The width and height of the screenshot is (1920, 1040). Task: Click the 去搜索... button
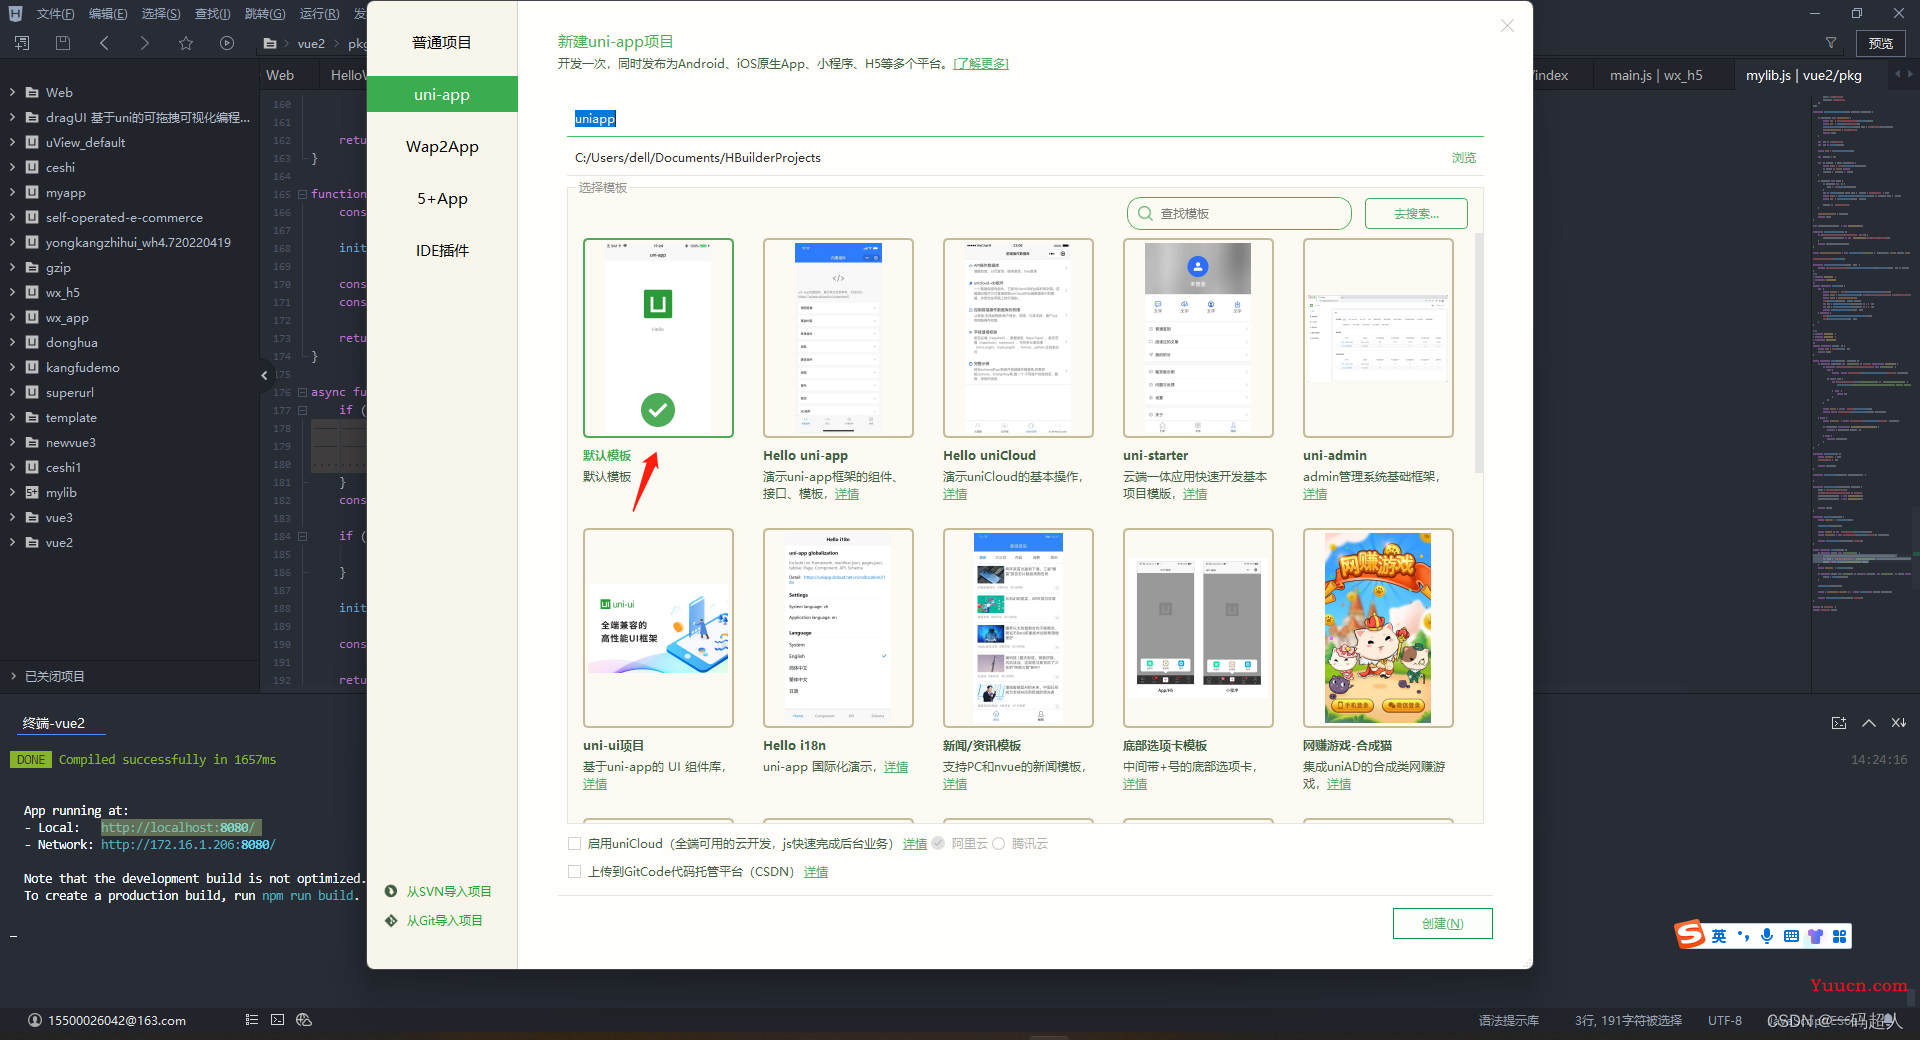1416,213
